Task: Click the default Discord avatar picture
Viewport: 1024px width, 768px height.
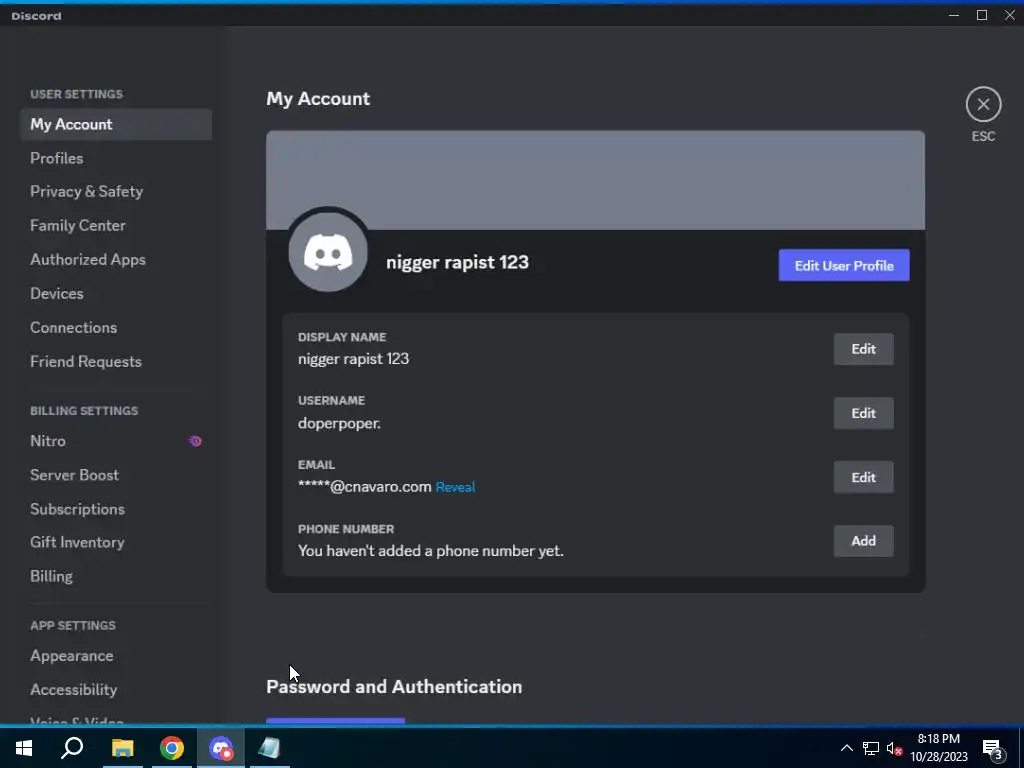Action: pyautogui.click(x=328, y=252)
